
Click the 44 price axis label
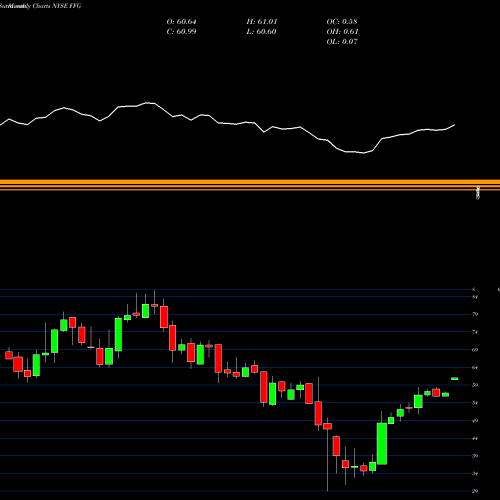pyautogui.click(x=475, y=438)
